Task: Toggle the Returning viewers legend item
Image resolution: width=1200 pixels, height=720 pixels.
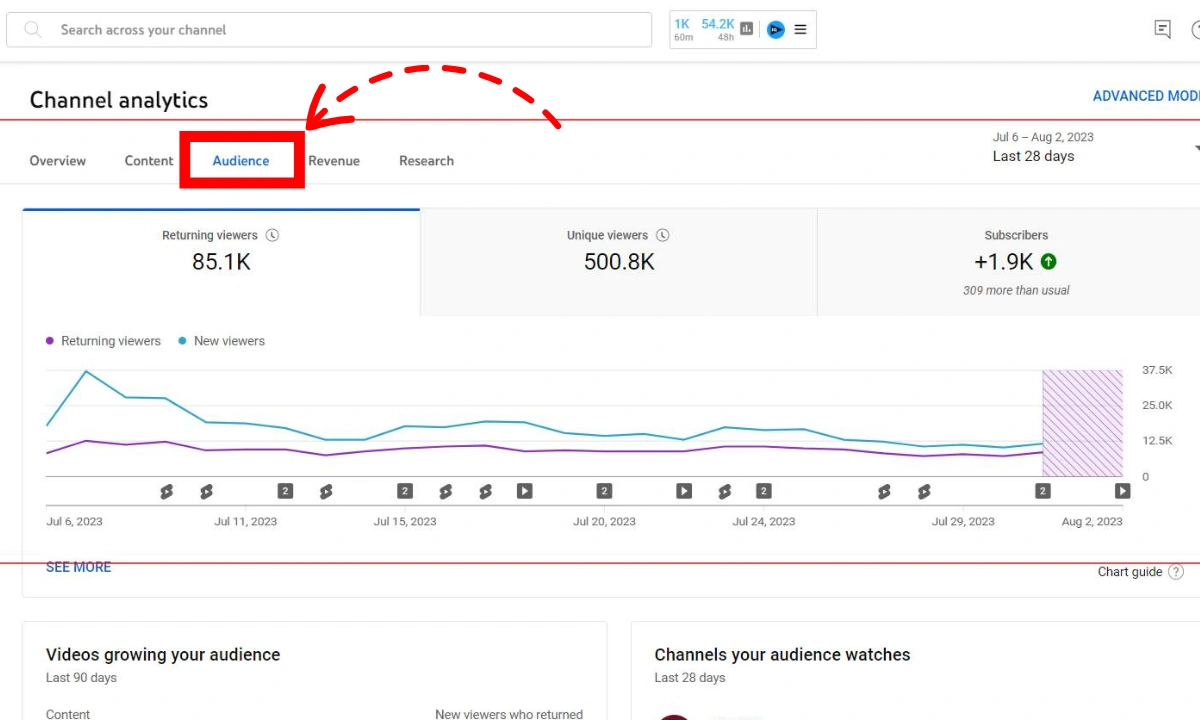Action: click(x=103, y=341)
